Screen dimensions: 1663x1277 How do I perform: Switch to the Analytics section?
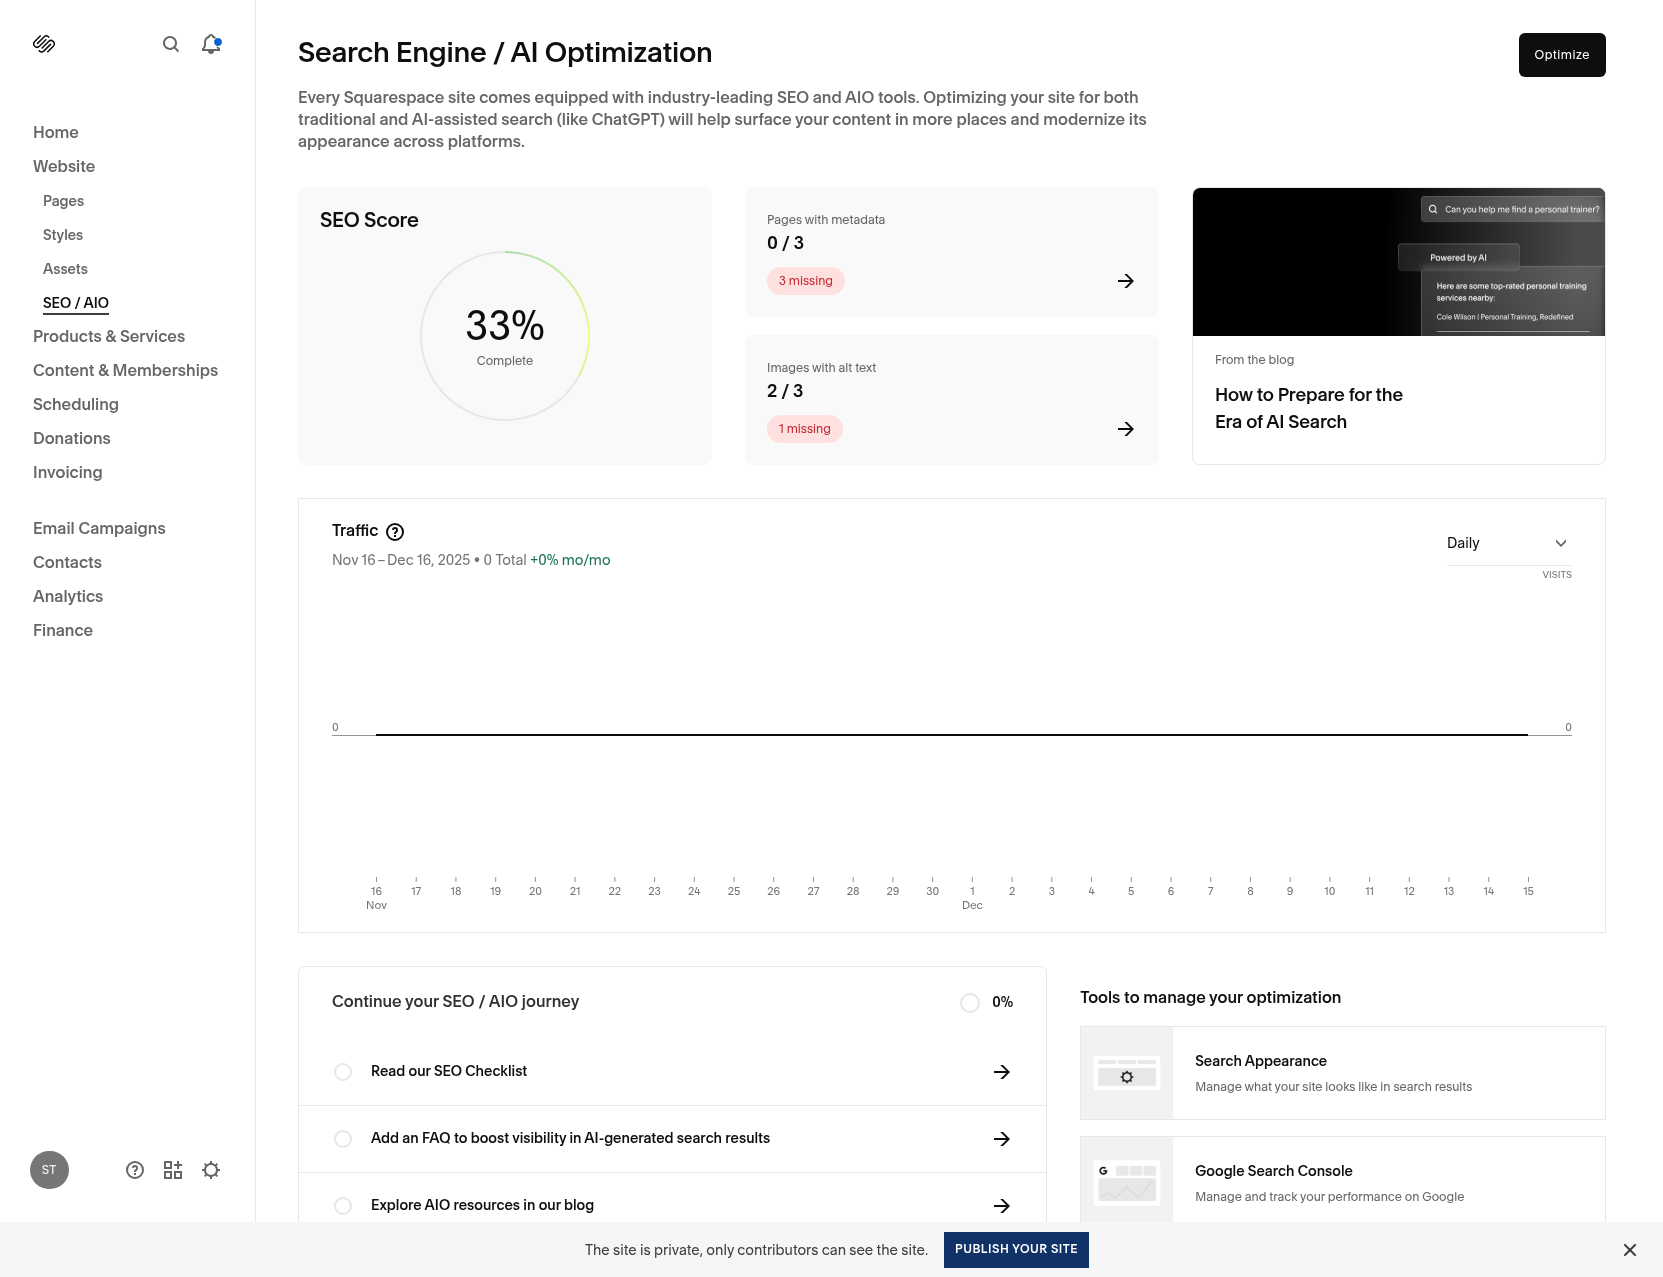[67, 596]
